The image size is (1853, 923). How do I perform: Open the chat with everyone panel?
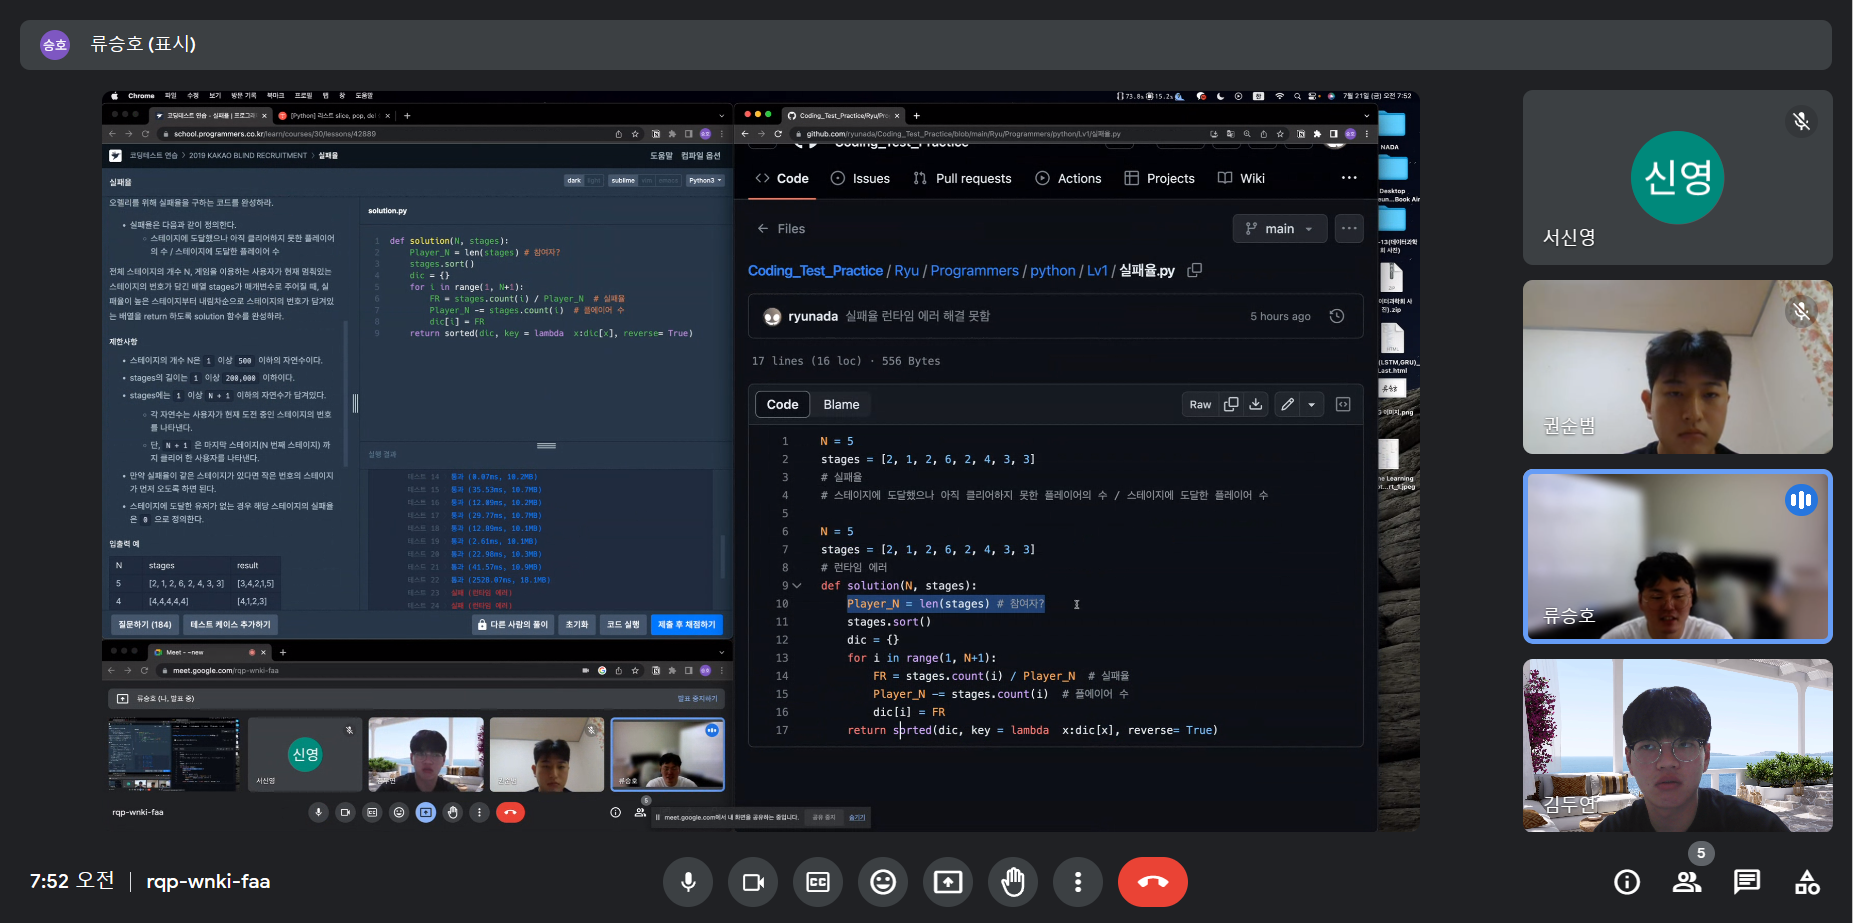point(1747,881)
